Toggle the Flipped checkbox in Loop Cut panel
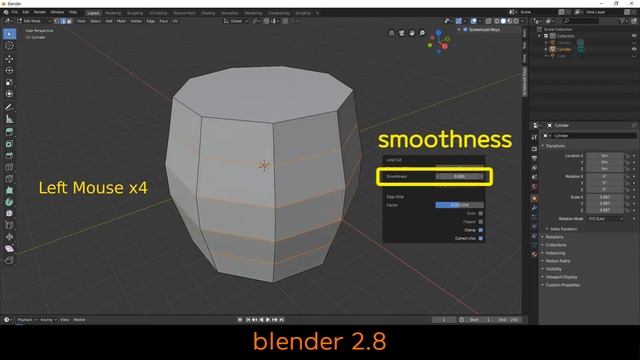This screenshot has height=360, width=640. 480,222
